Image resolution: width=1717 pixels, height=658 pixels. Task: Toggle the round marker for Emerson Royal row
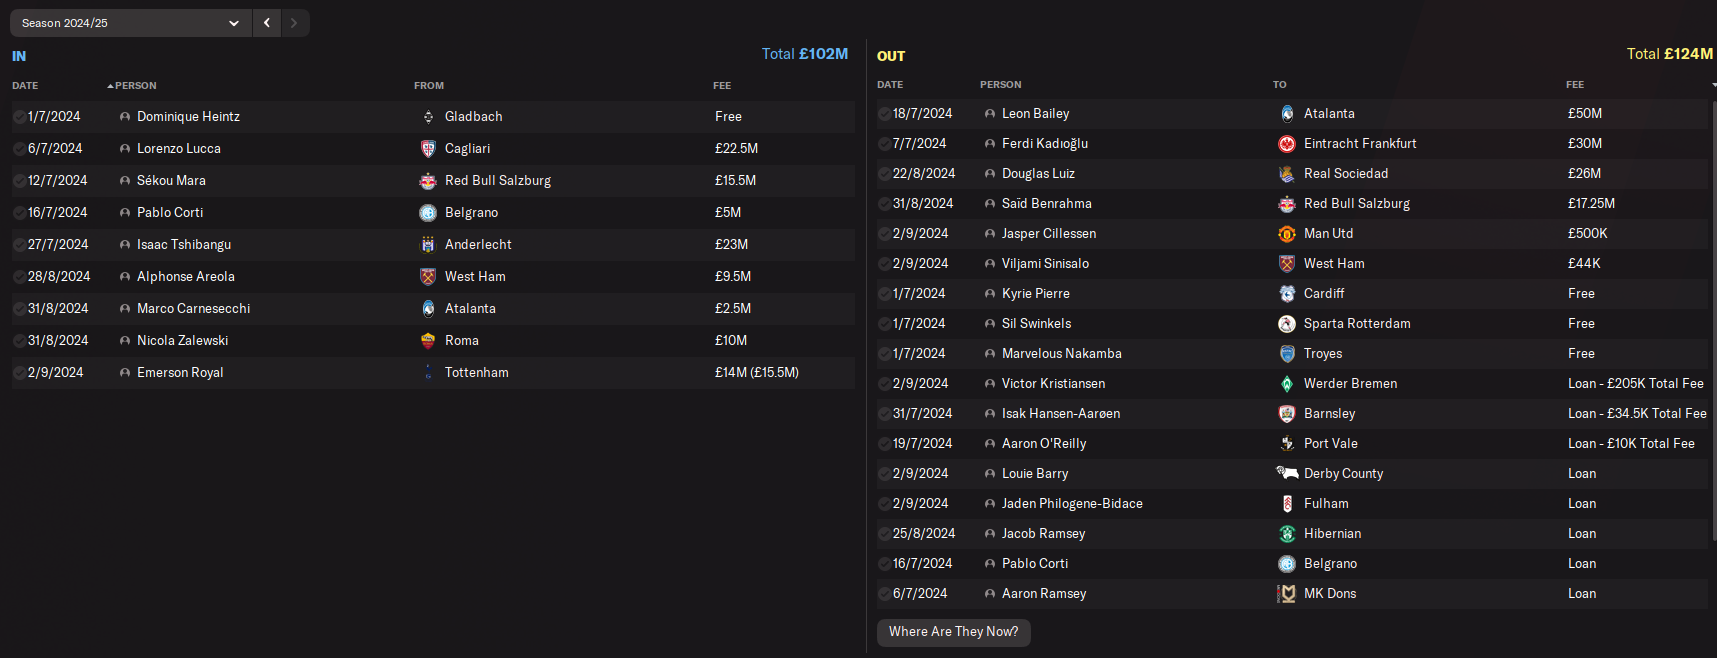(x=19, y=373)
